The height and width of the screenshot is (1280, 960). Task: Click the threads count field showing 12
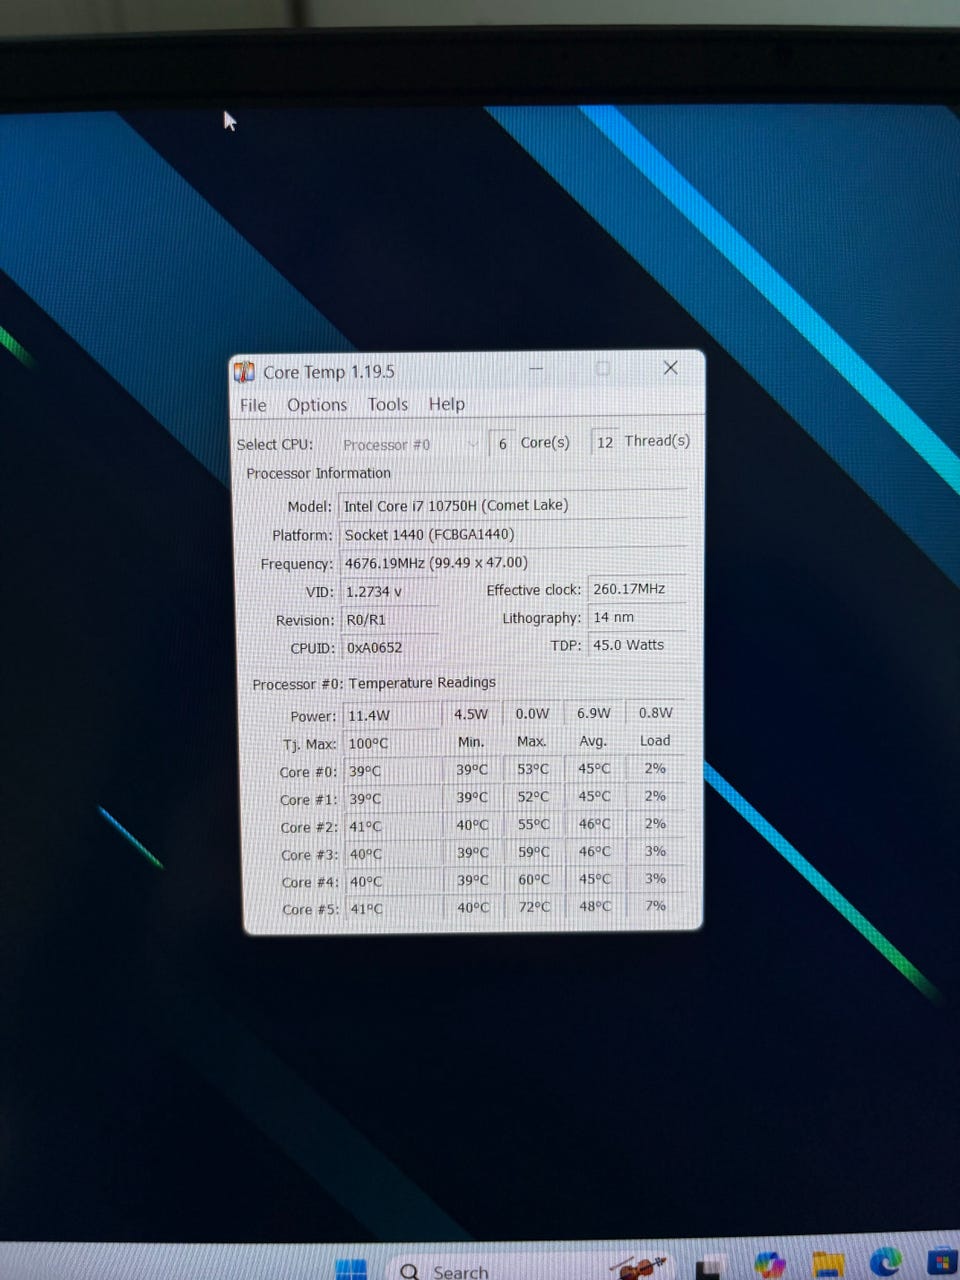pos(604,442)
